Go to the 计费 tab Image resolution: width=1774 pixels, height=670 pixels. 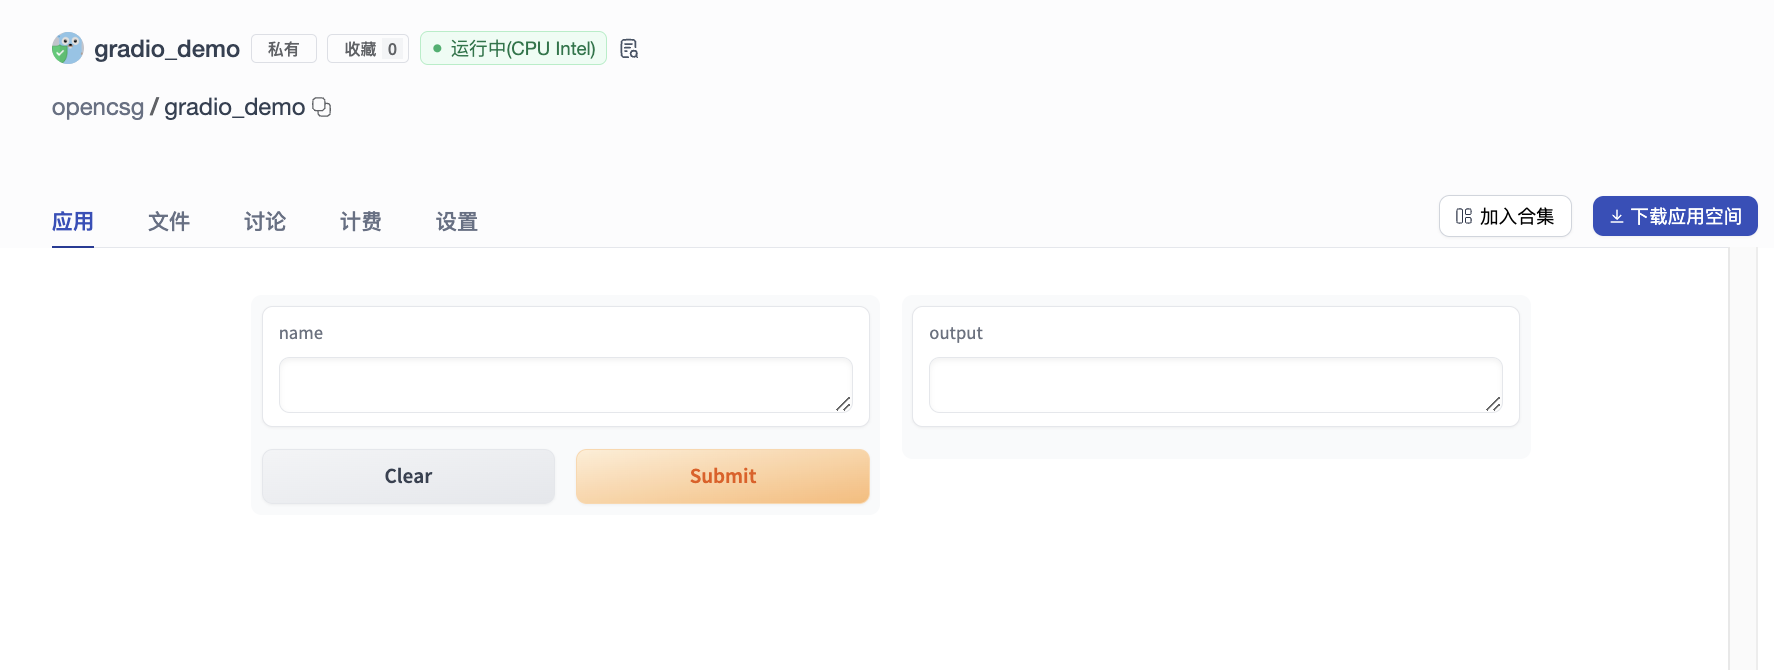[361, 221]
